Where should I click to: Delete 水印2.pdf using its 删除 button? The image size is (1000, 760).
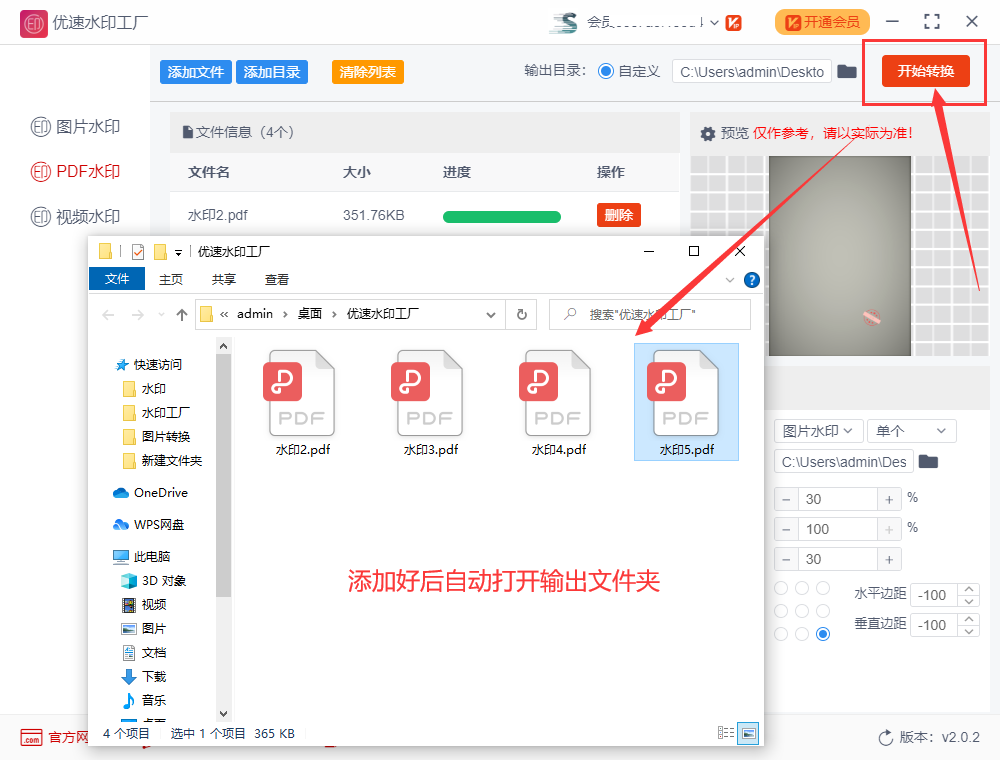[x=618, y=215]
